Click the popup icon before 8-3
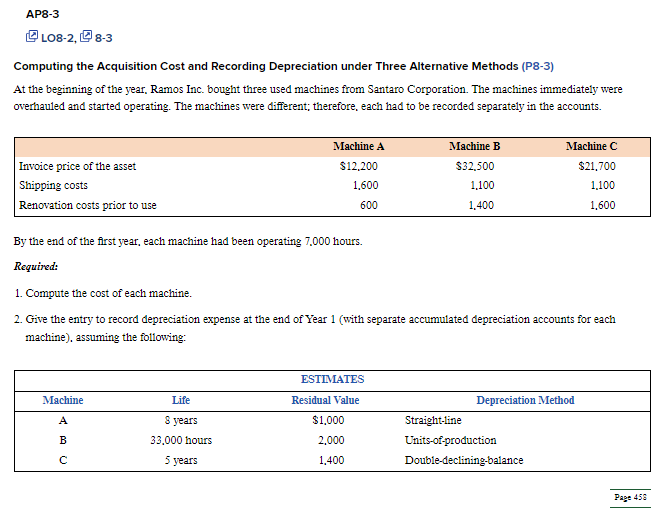This screenshot has height=511, width=668. point(86,36)
